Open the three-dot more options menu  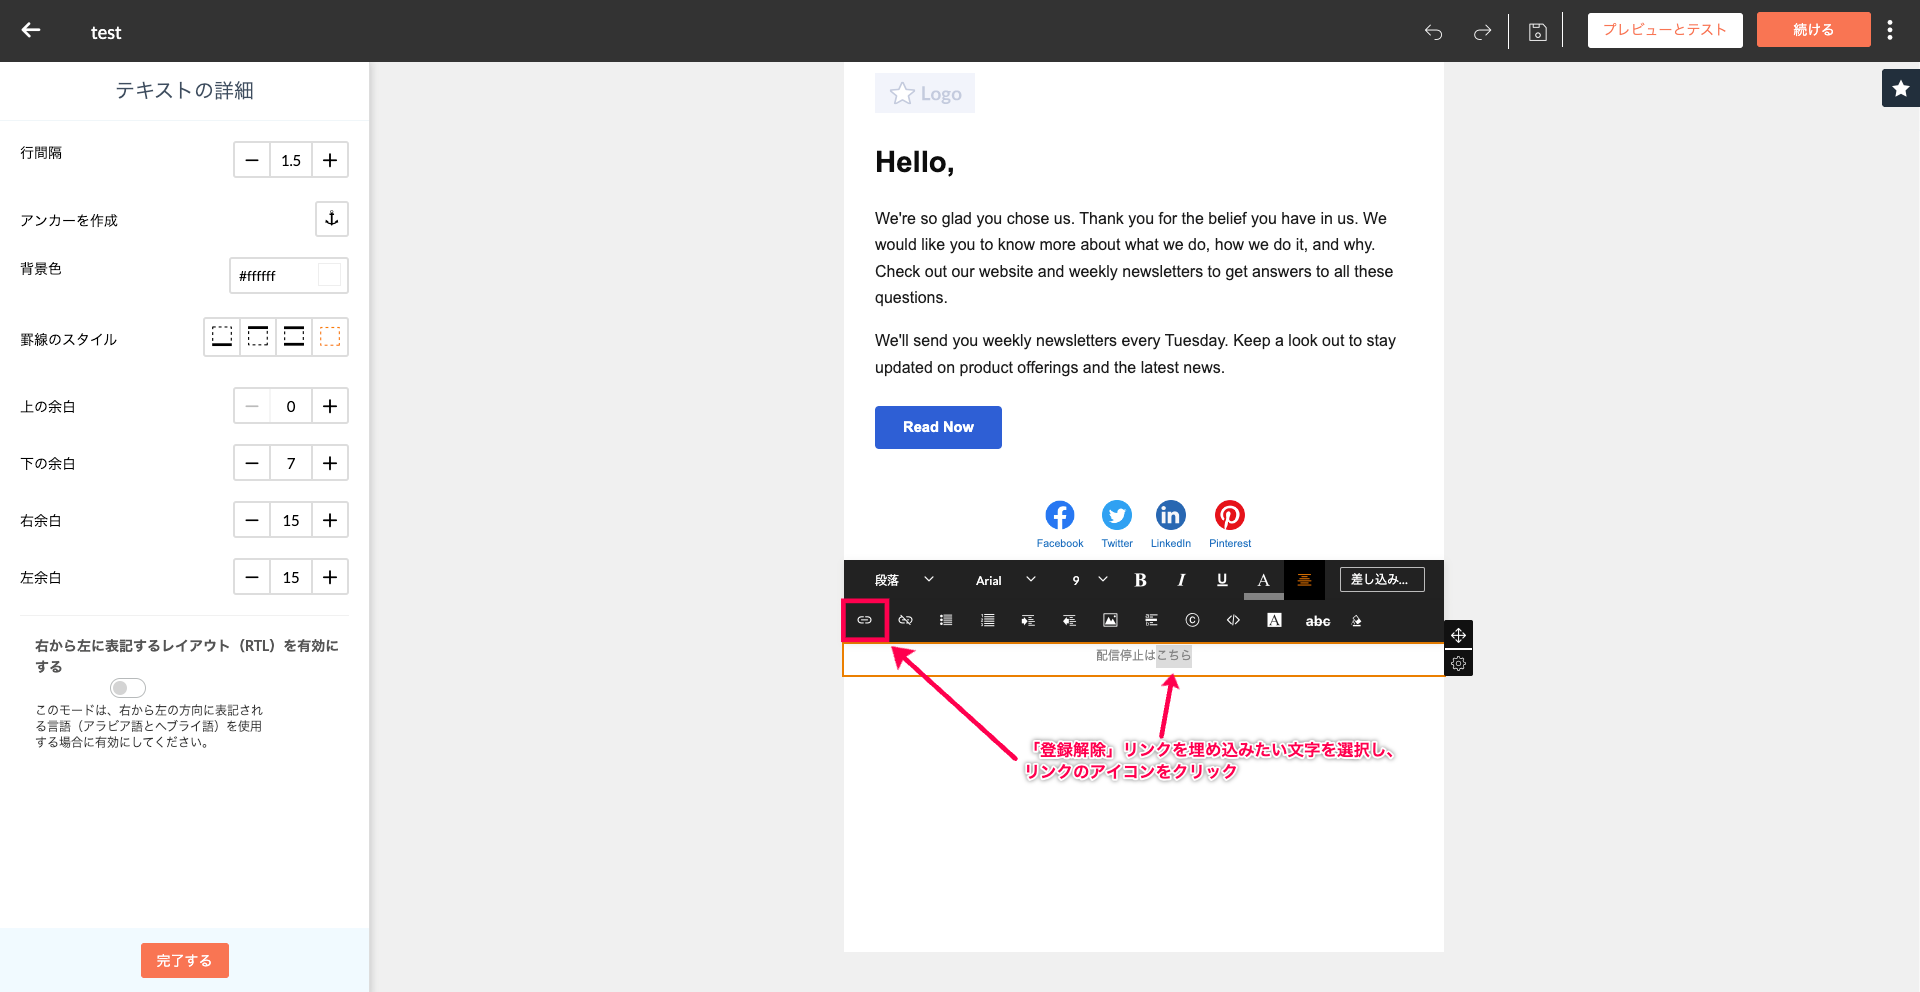[1889, 30]
